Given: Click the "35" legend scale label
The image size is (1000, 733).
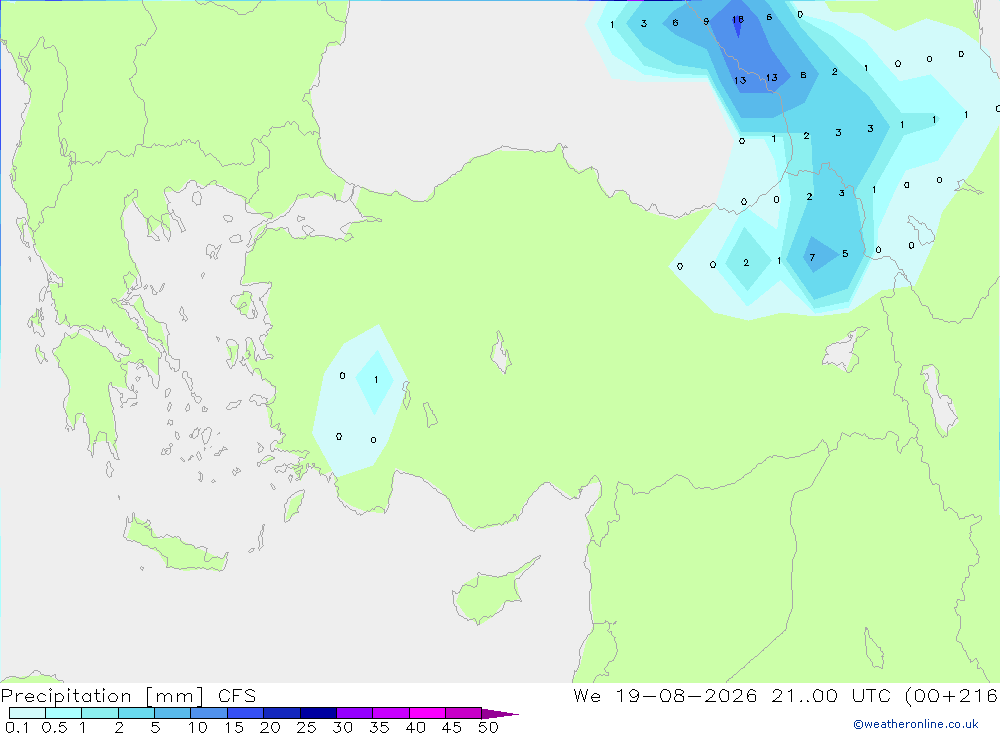Looking at the screenshot, I should point(379,727).
